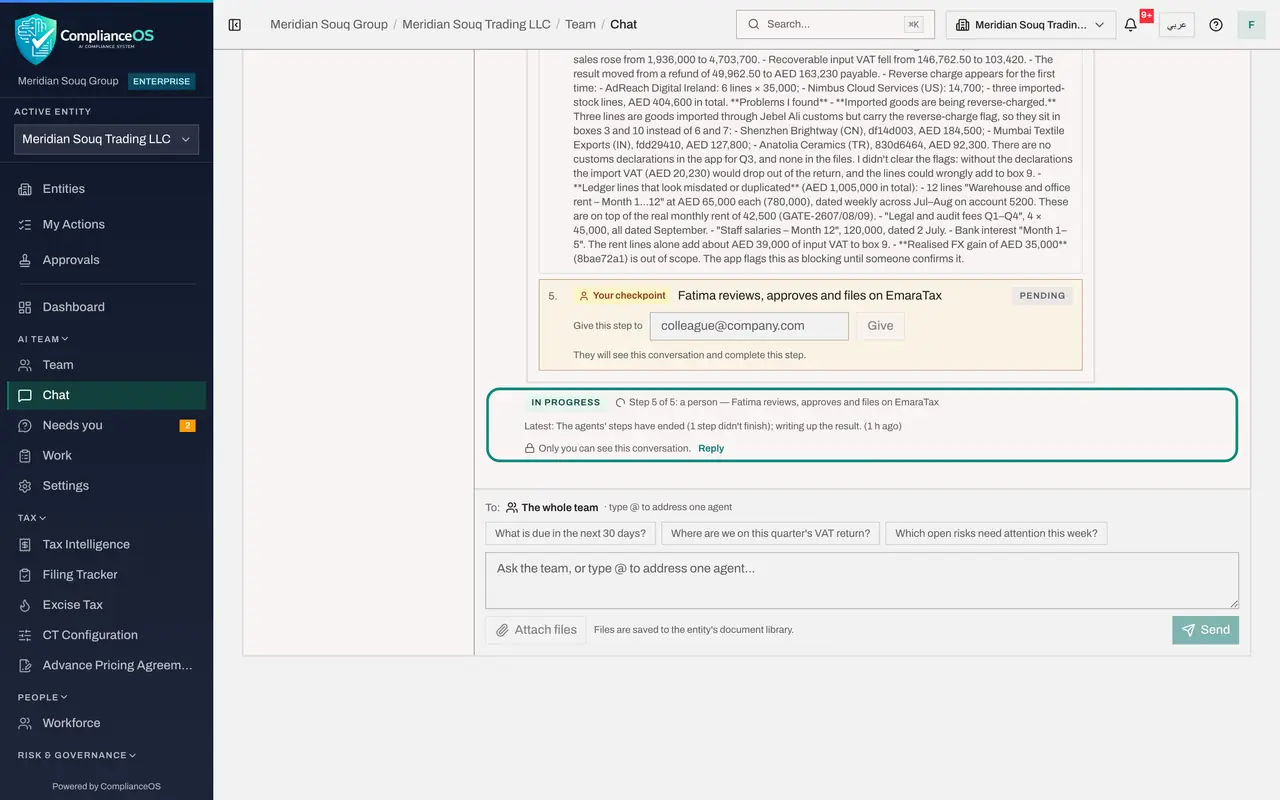
Task: Collapse the AI TEAM section
Action: tap(43, 339)
